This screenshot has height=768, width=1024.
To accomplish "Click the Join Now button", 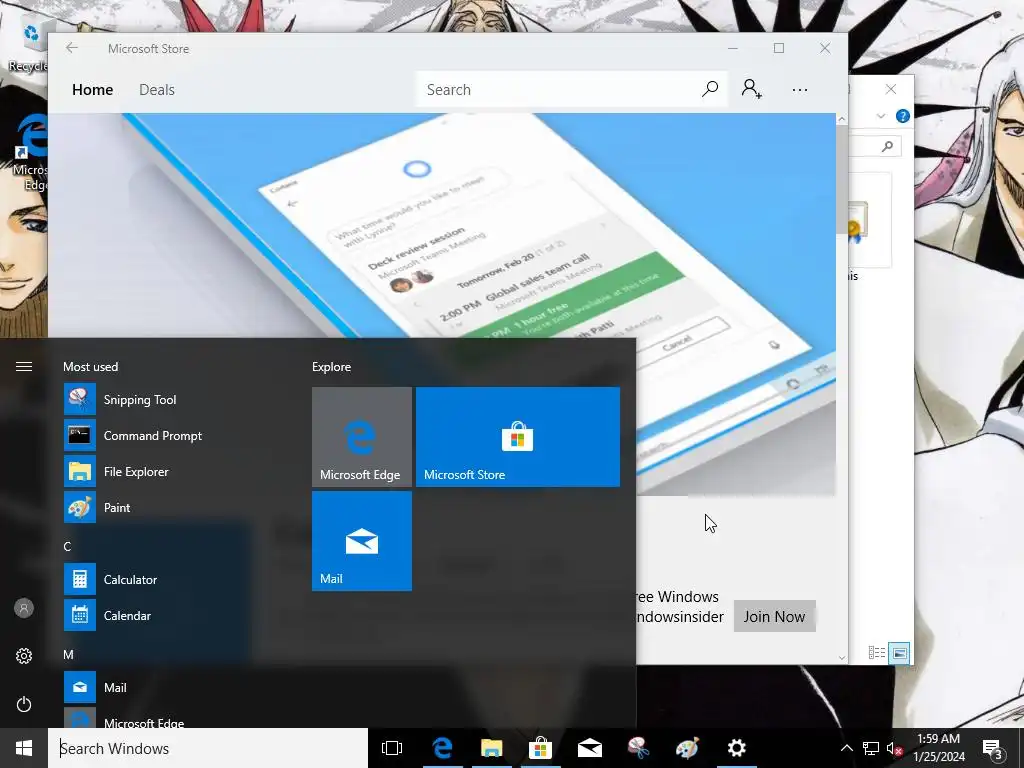I will 774,616.
